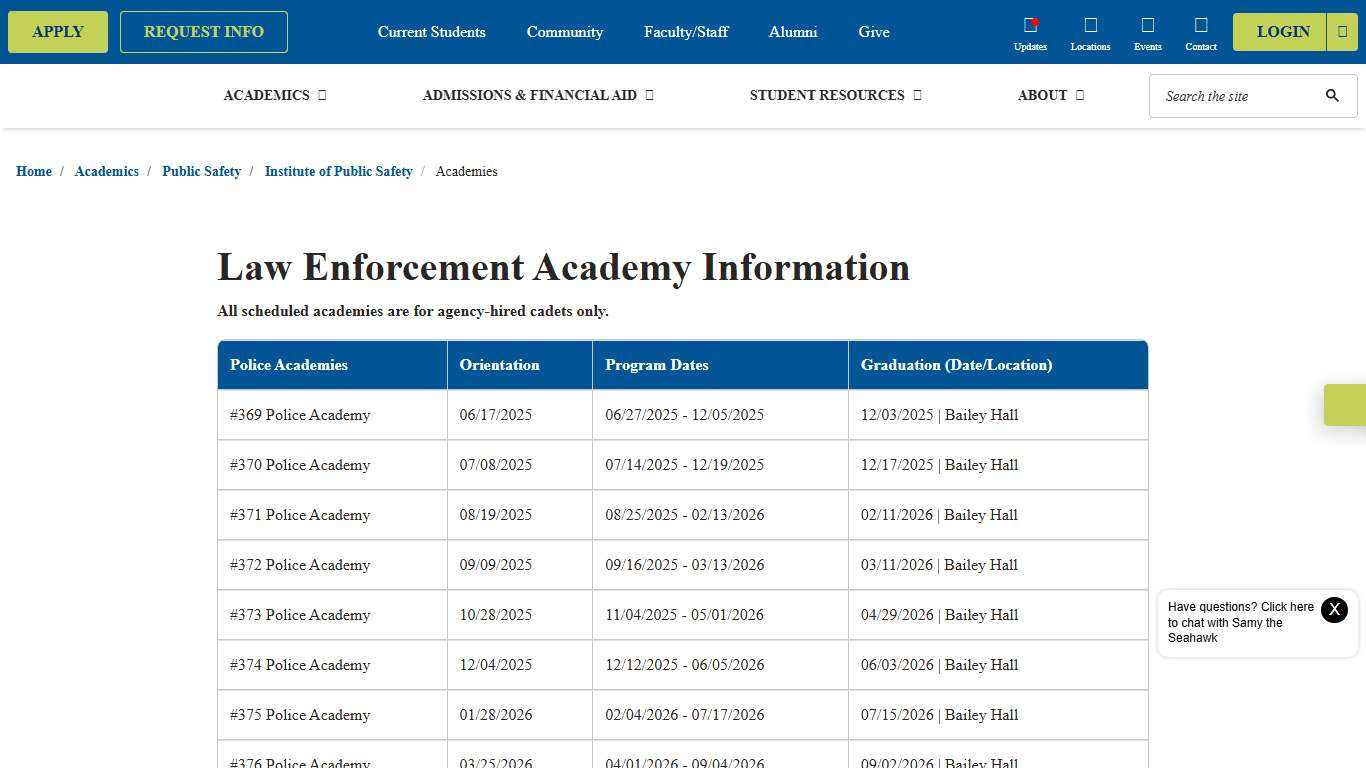Click the APPLY button
1366x768 pixels.
pyautogui.click(x=57, y=31)
